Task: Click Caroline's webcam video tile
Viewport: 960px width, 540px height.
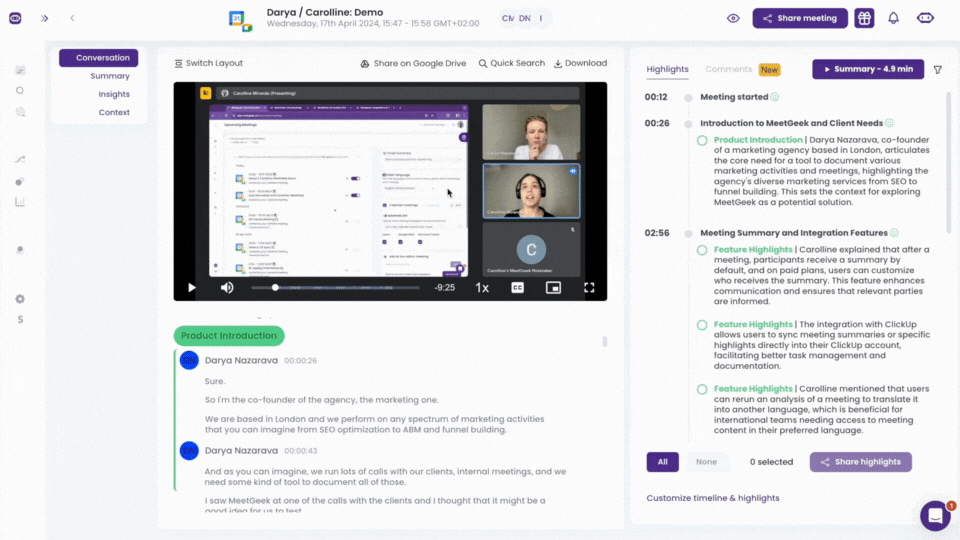Action: click(531, 190)
